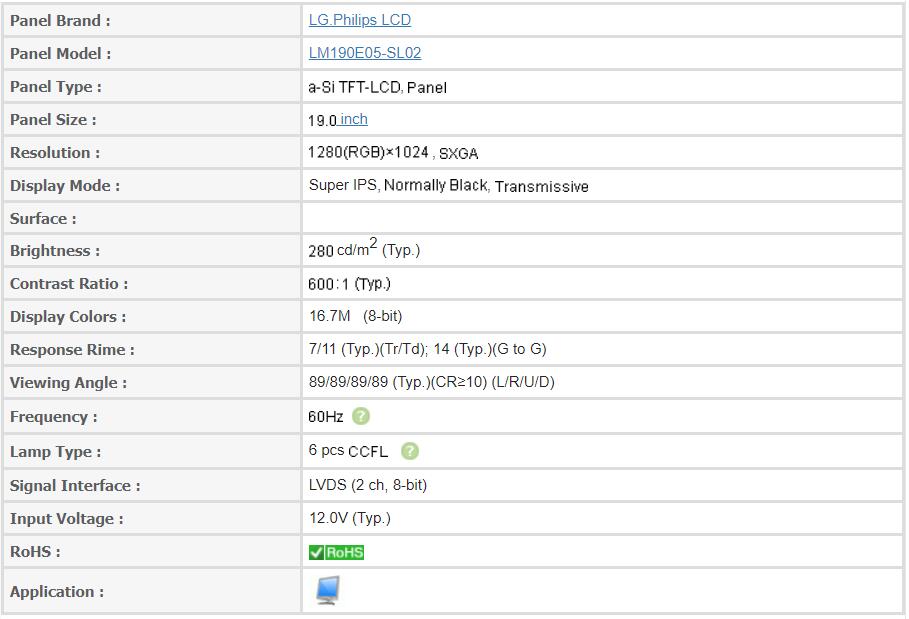Open the LG.Philips LCD brand link
The image size is (909, 619).
pos(359,20)
